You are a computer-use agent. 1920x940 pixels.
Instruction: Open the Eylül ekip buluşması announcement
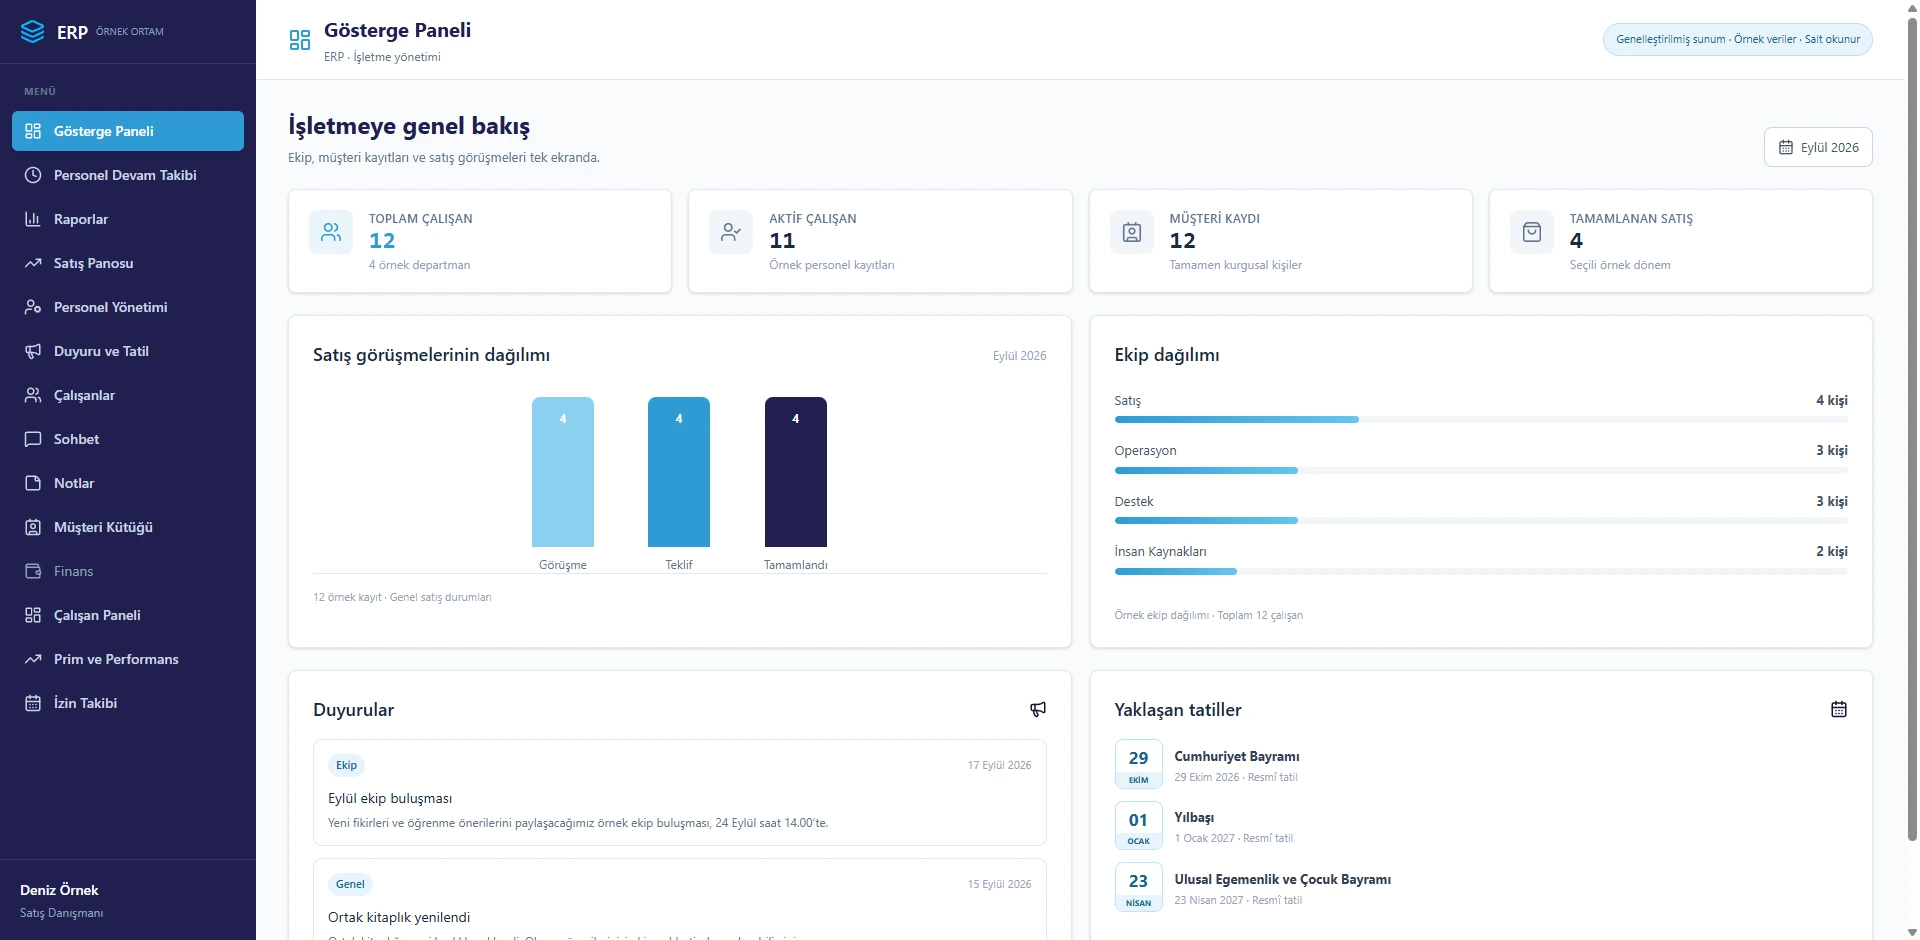click(x=680, y=793)
